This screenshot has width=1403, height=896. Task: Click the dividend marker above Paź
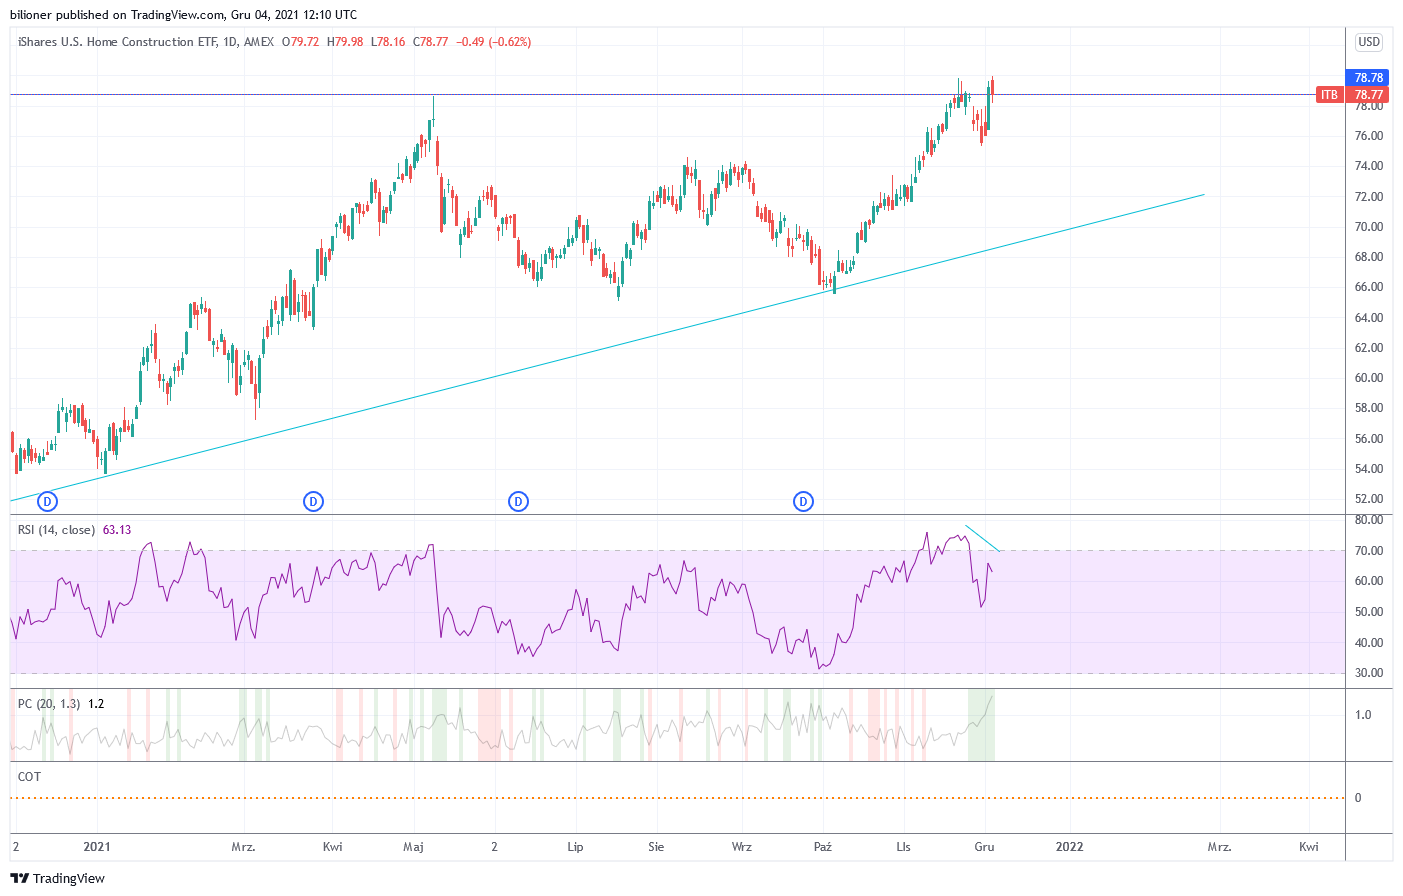803,501
